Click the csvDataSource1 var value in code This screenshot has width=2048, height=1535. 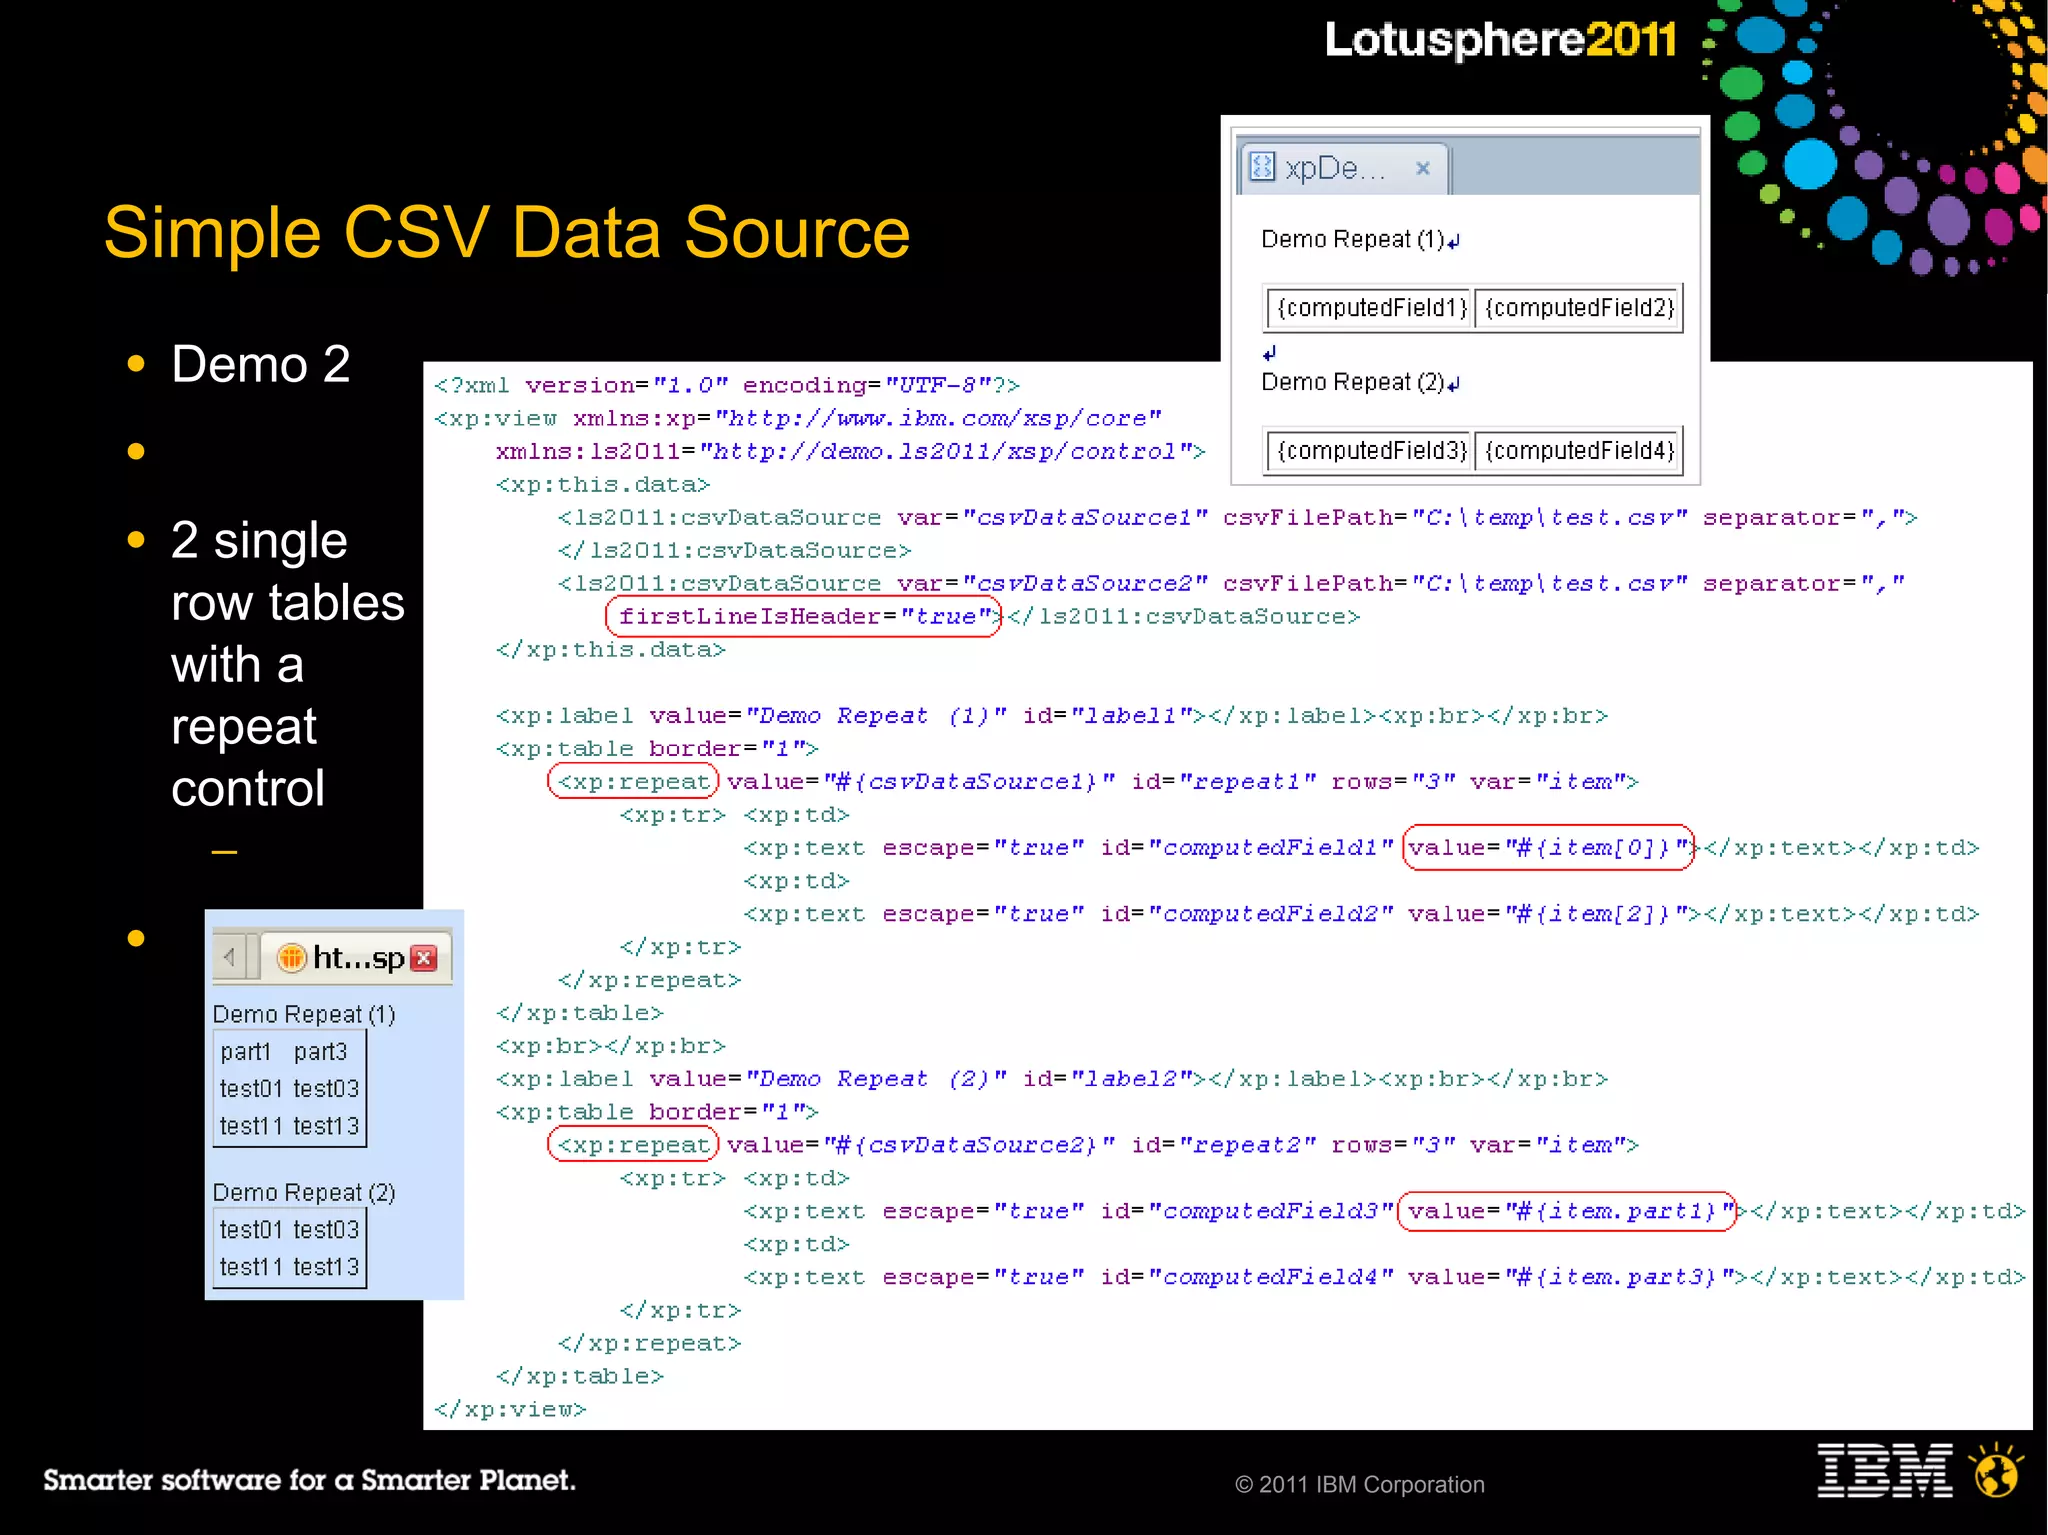click(1084, 517)
